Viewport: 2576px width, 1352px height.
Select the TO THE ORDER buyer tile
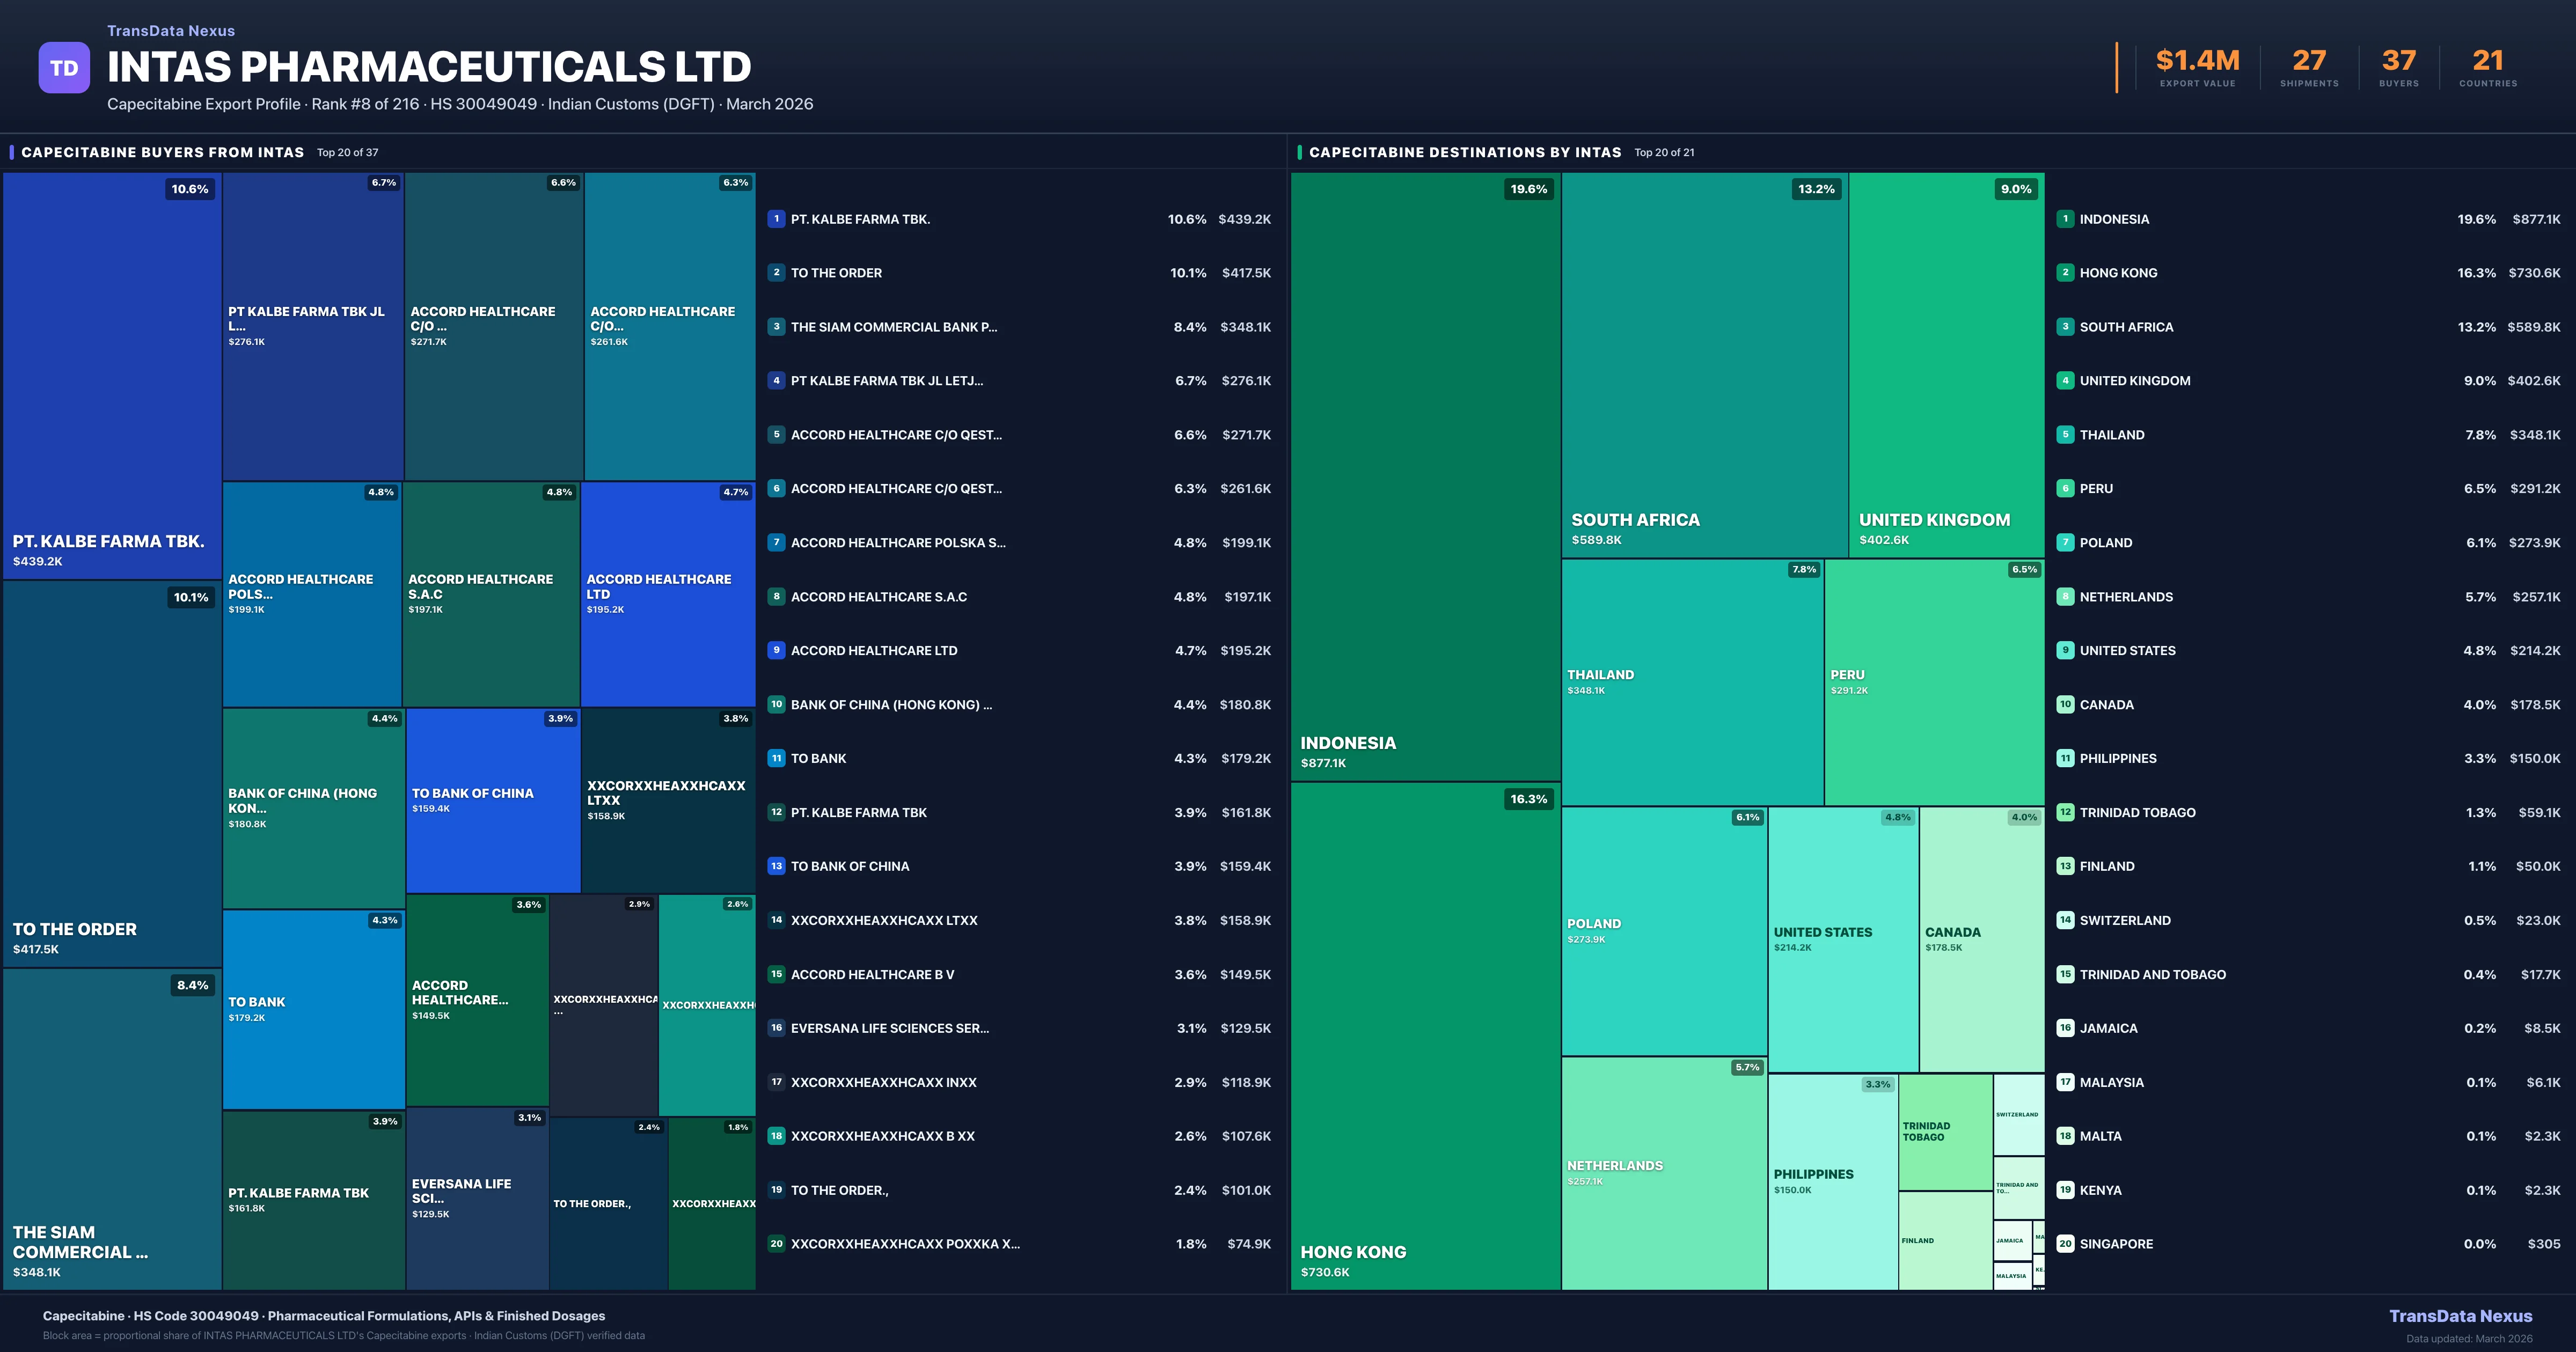[x=112, y=773]
